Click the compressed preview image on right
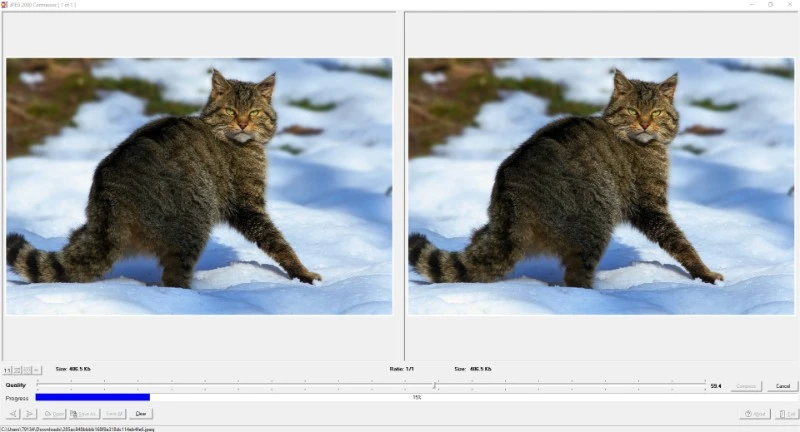Image resolution: width=800 pixels, height=432 pixels. [x=601, y=186]
